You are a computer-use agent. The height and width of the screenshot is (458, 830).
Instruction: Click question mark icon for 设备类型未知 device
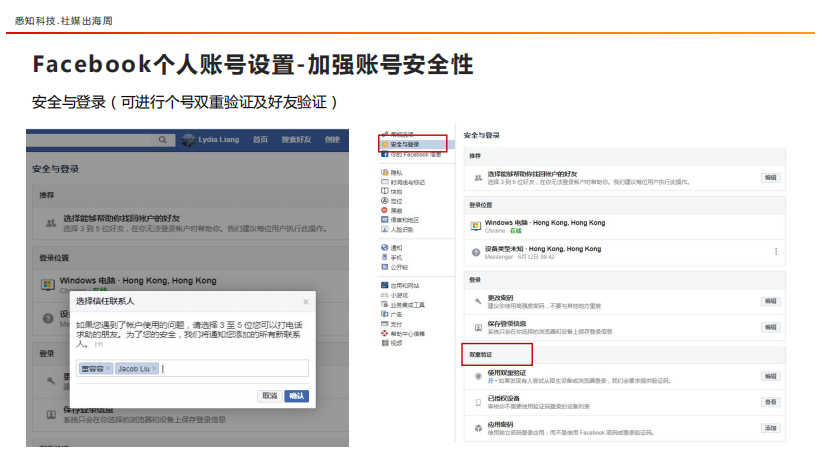pyautogui.click(x=476, y=253)
